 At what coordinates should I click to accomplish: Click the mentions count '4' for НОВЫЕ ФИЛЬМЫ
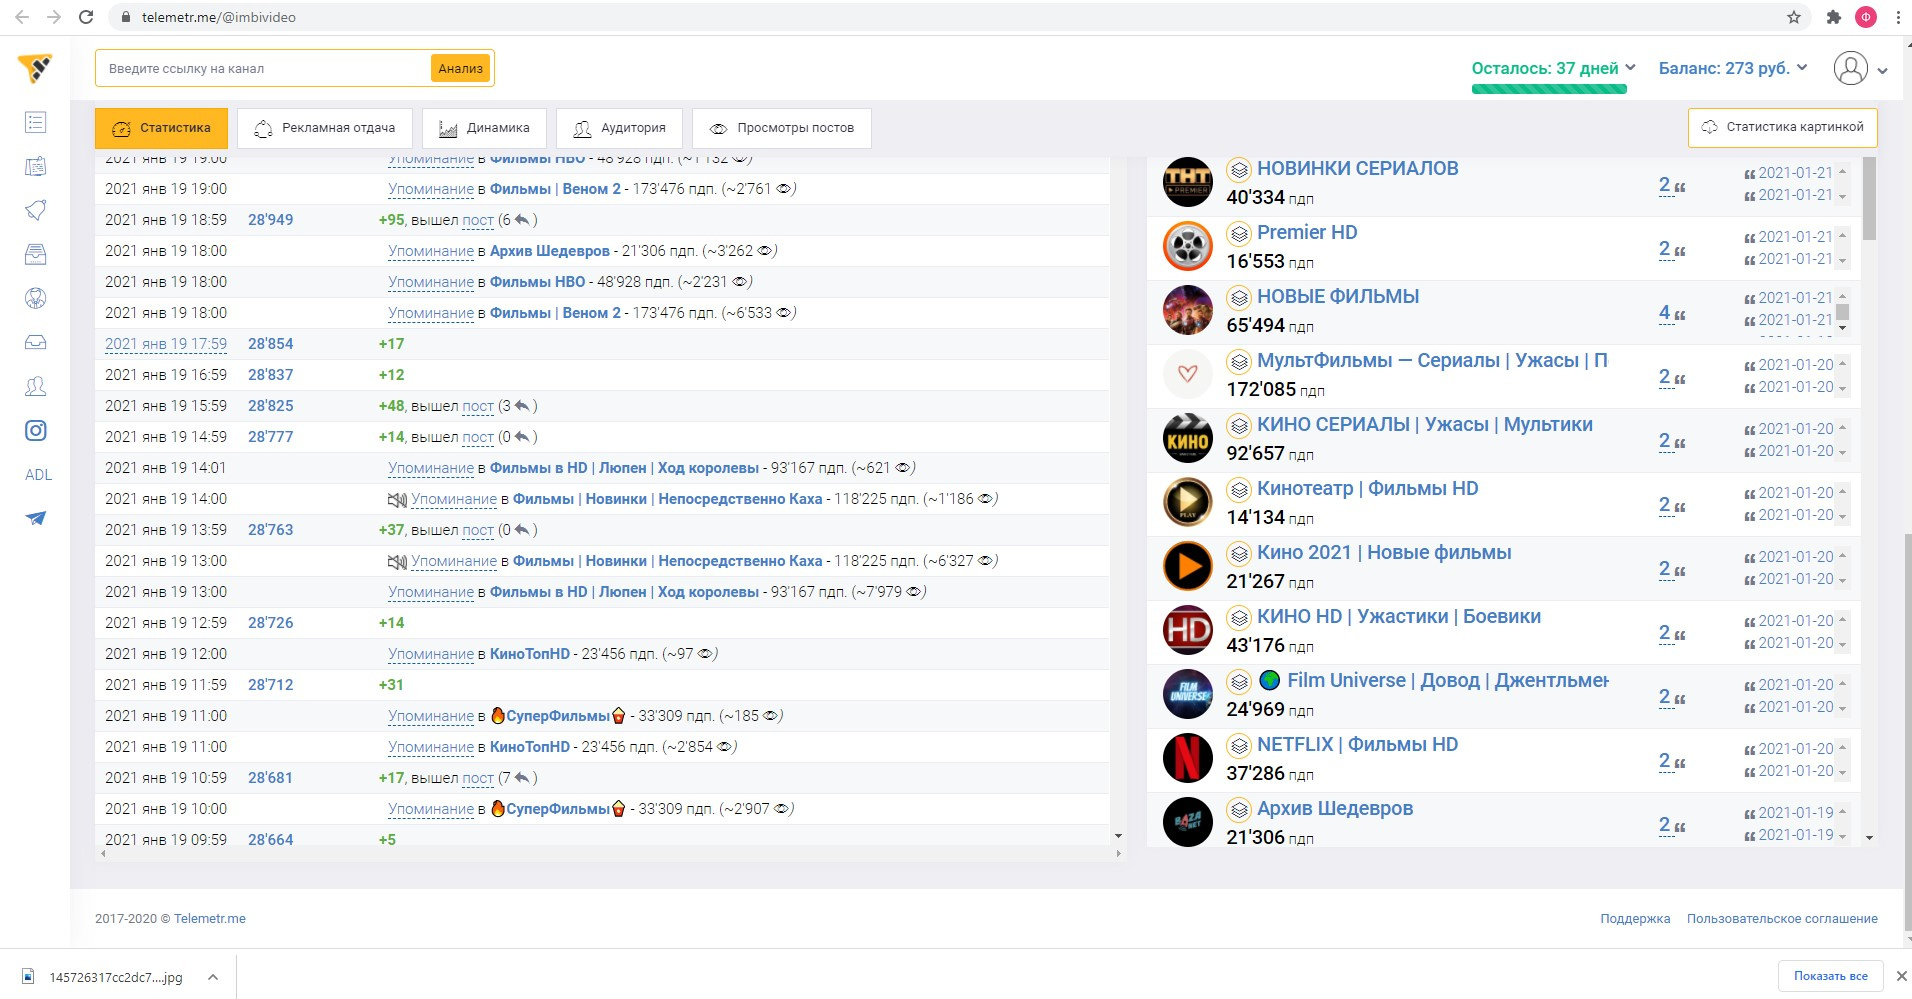coord(1664,313)
